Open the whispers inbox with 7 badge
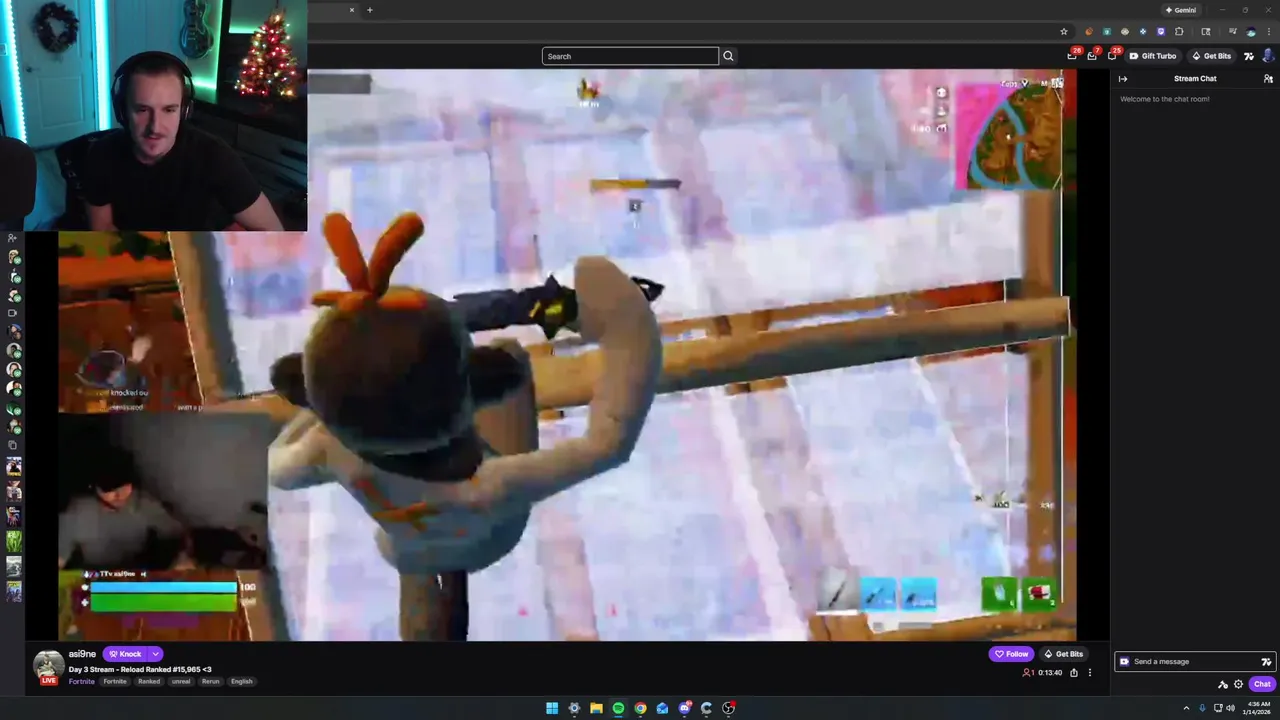Viewport: 1280px width, 720px height. pyautogui.click(x=1092, y=56)
